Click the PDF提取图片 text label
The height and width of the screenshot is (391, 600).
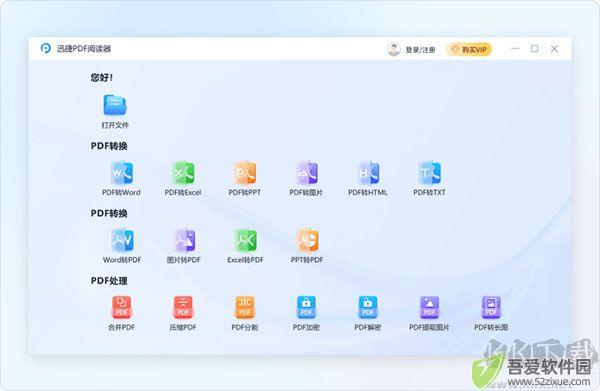coord(429,327)
